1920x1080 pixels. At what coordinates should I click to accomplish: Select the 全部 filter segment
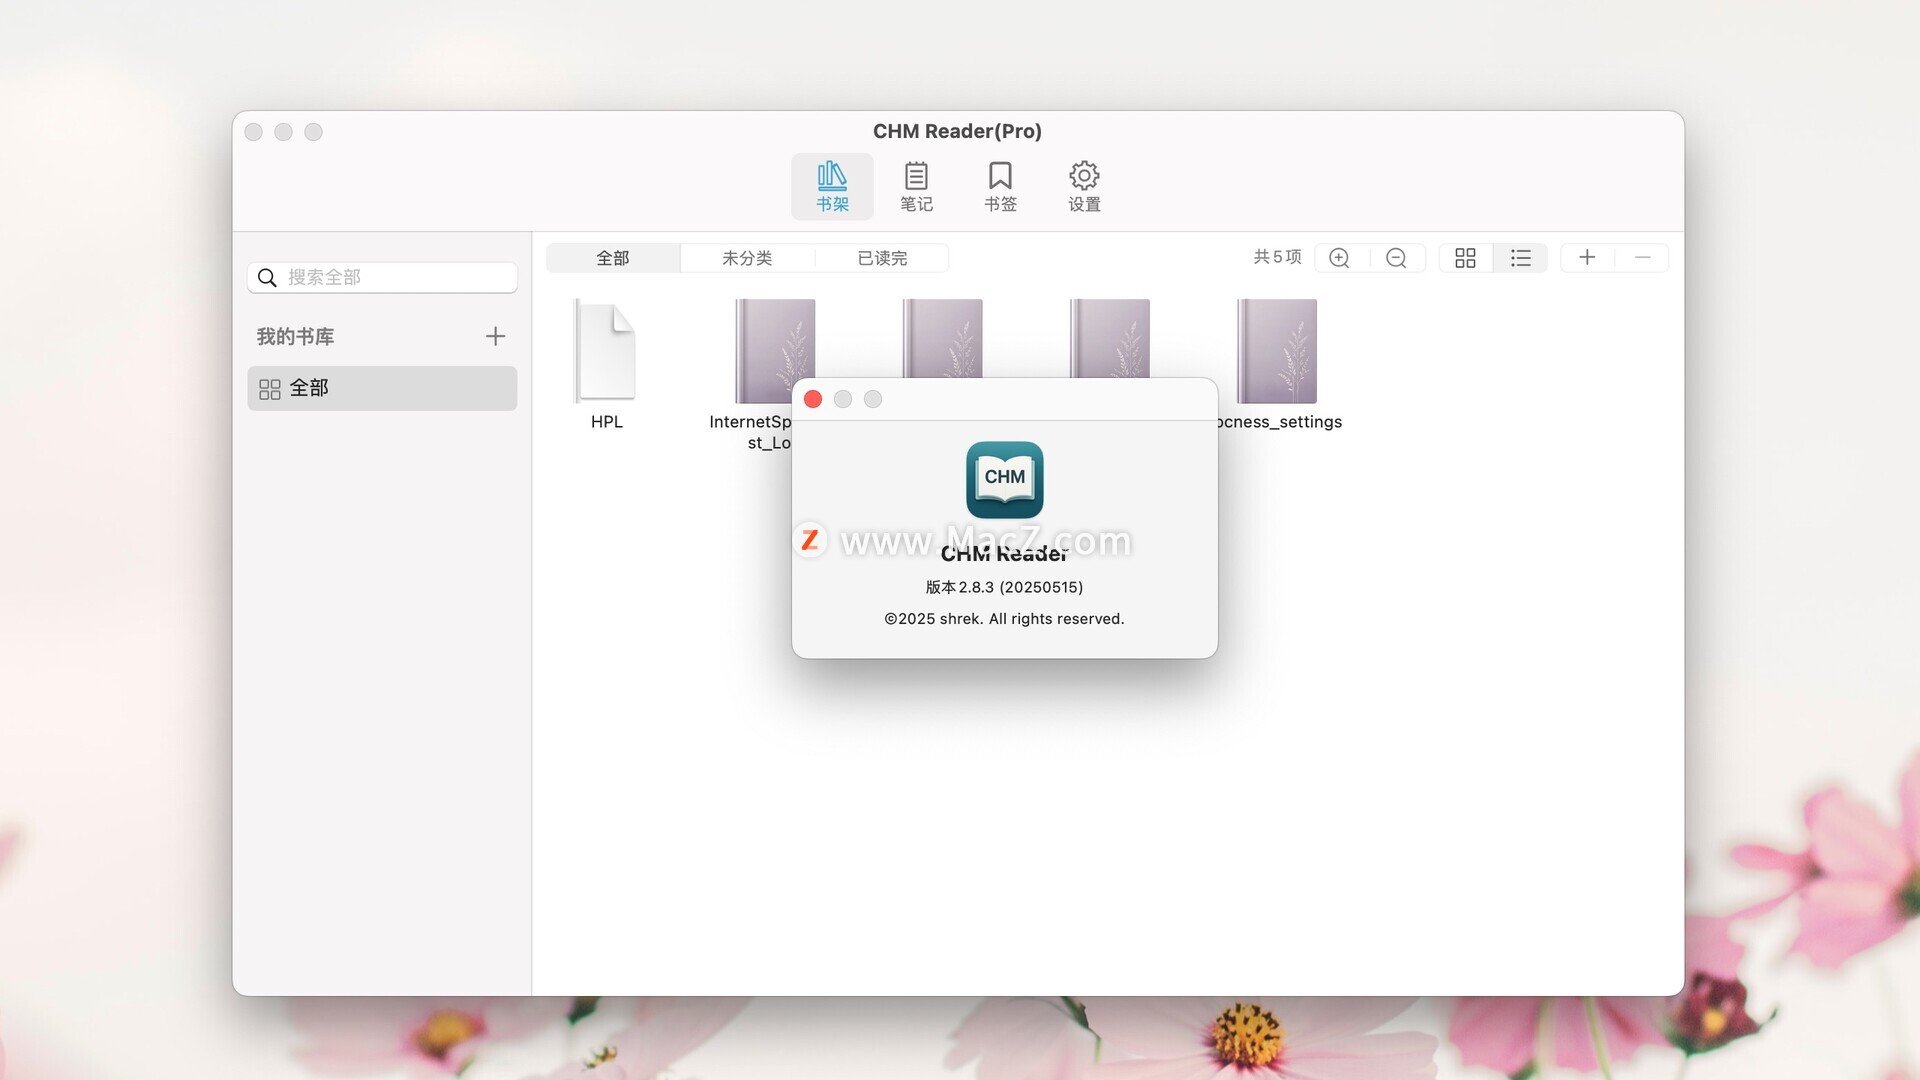coord(613,258)
